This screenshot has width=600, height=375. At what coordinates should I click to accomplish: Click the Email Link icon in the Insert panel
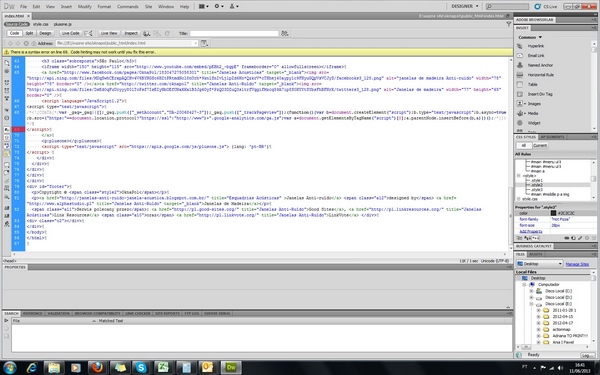520,55
